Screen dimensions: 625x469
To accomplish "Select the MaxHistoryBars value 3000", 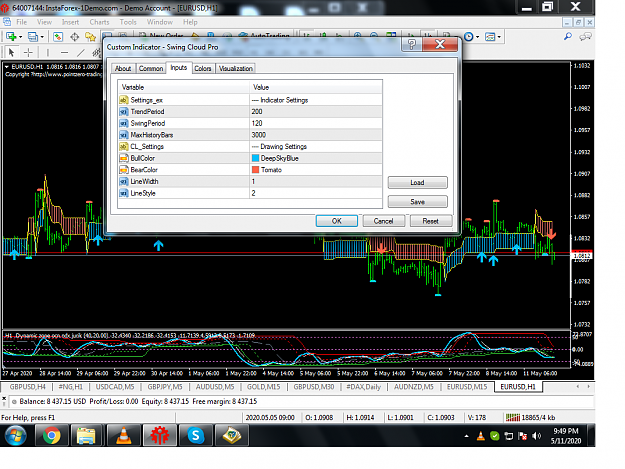I will 315,135.
